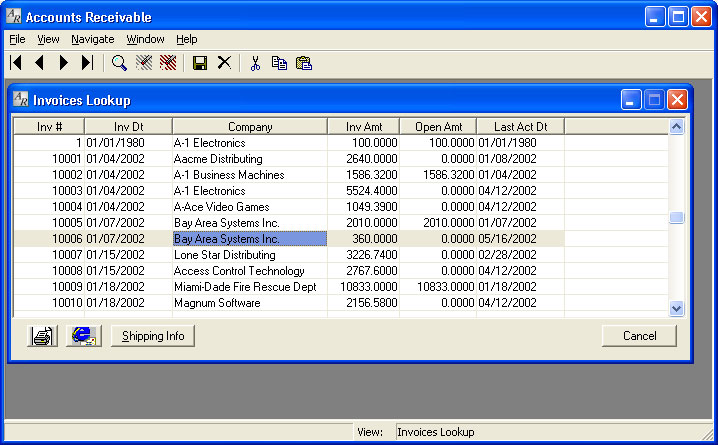Minimize the Invoices Lookup window
The image size is (718, 445).
(631, 99)
